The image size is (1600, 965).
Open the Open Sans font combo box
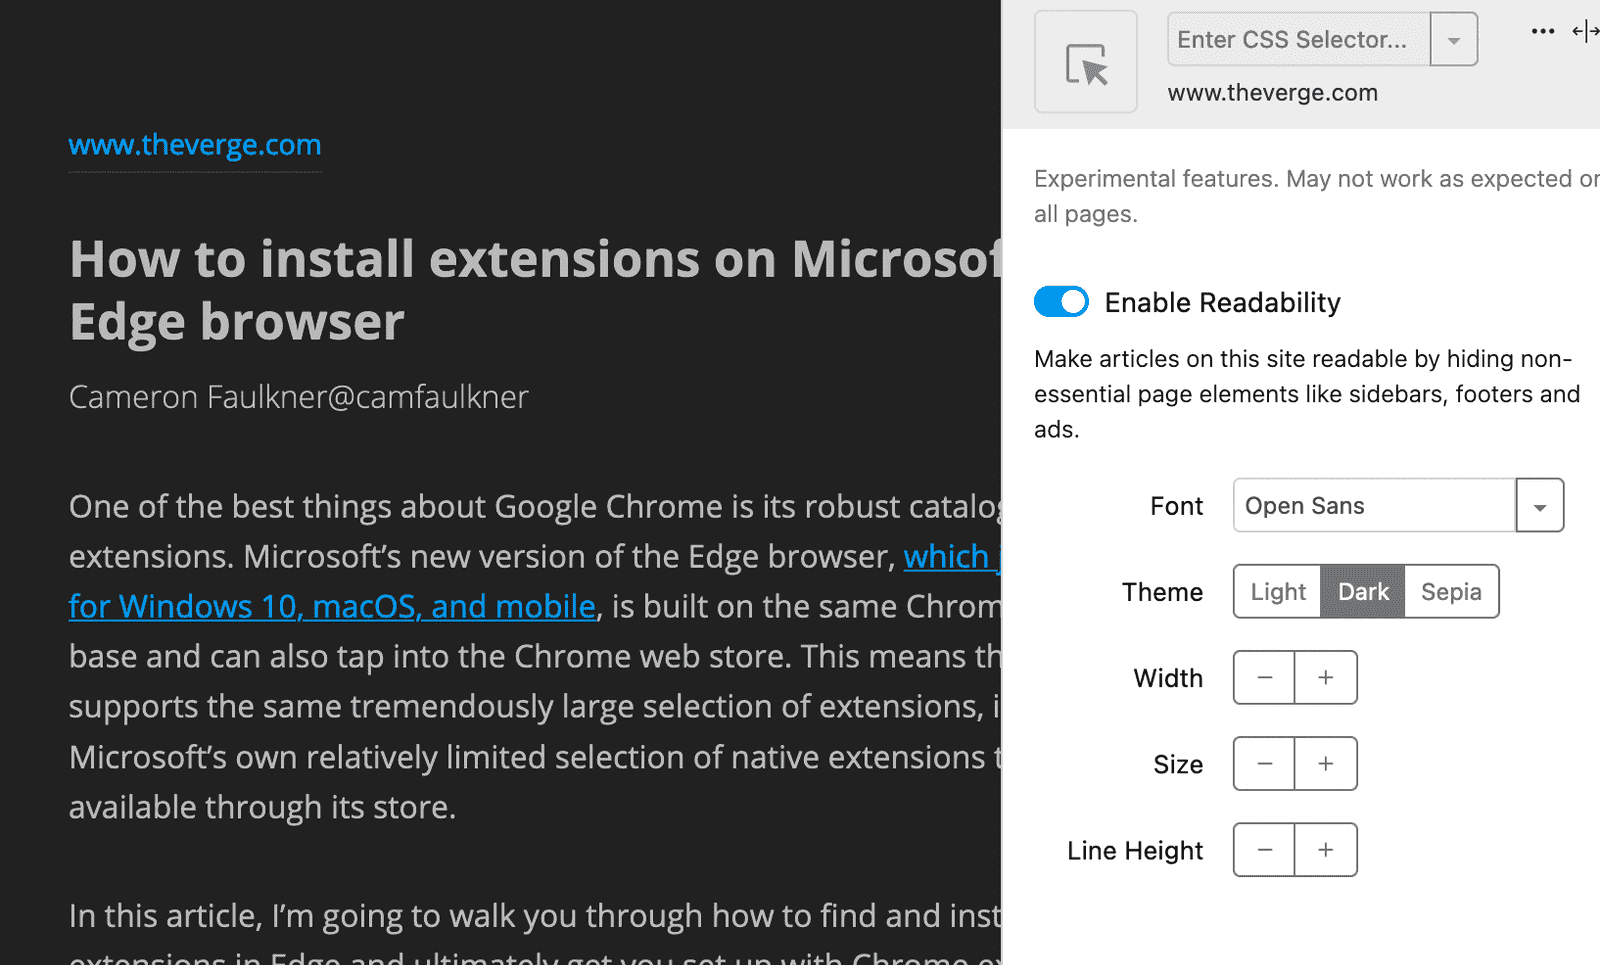point(1374,506)
